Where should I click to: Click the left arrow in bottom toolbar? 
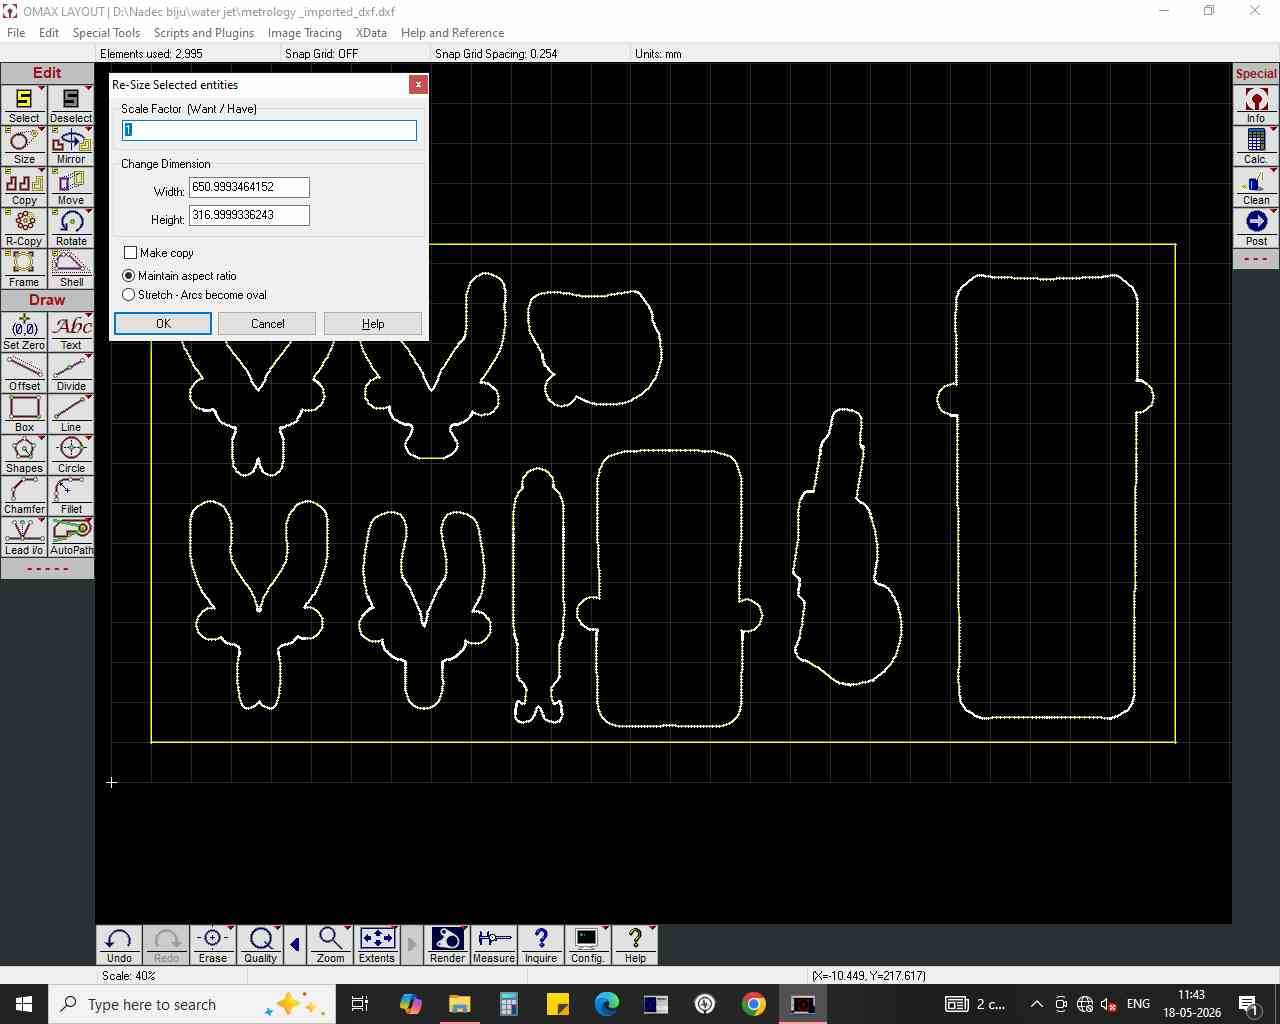(x=295, y=945)
